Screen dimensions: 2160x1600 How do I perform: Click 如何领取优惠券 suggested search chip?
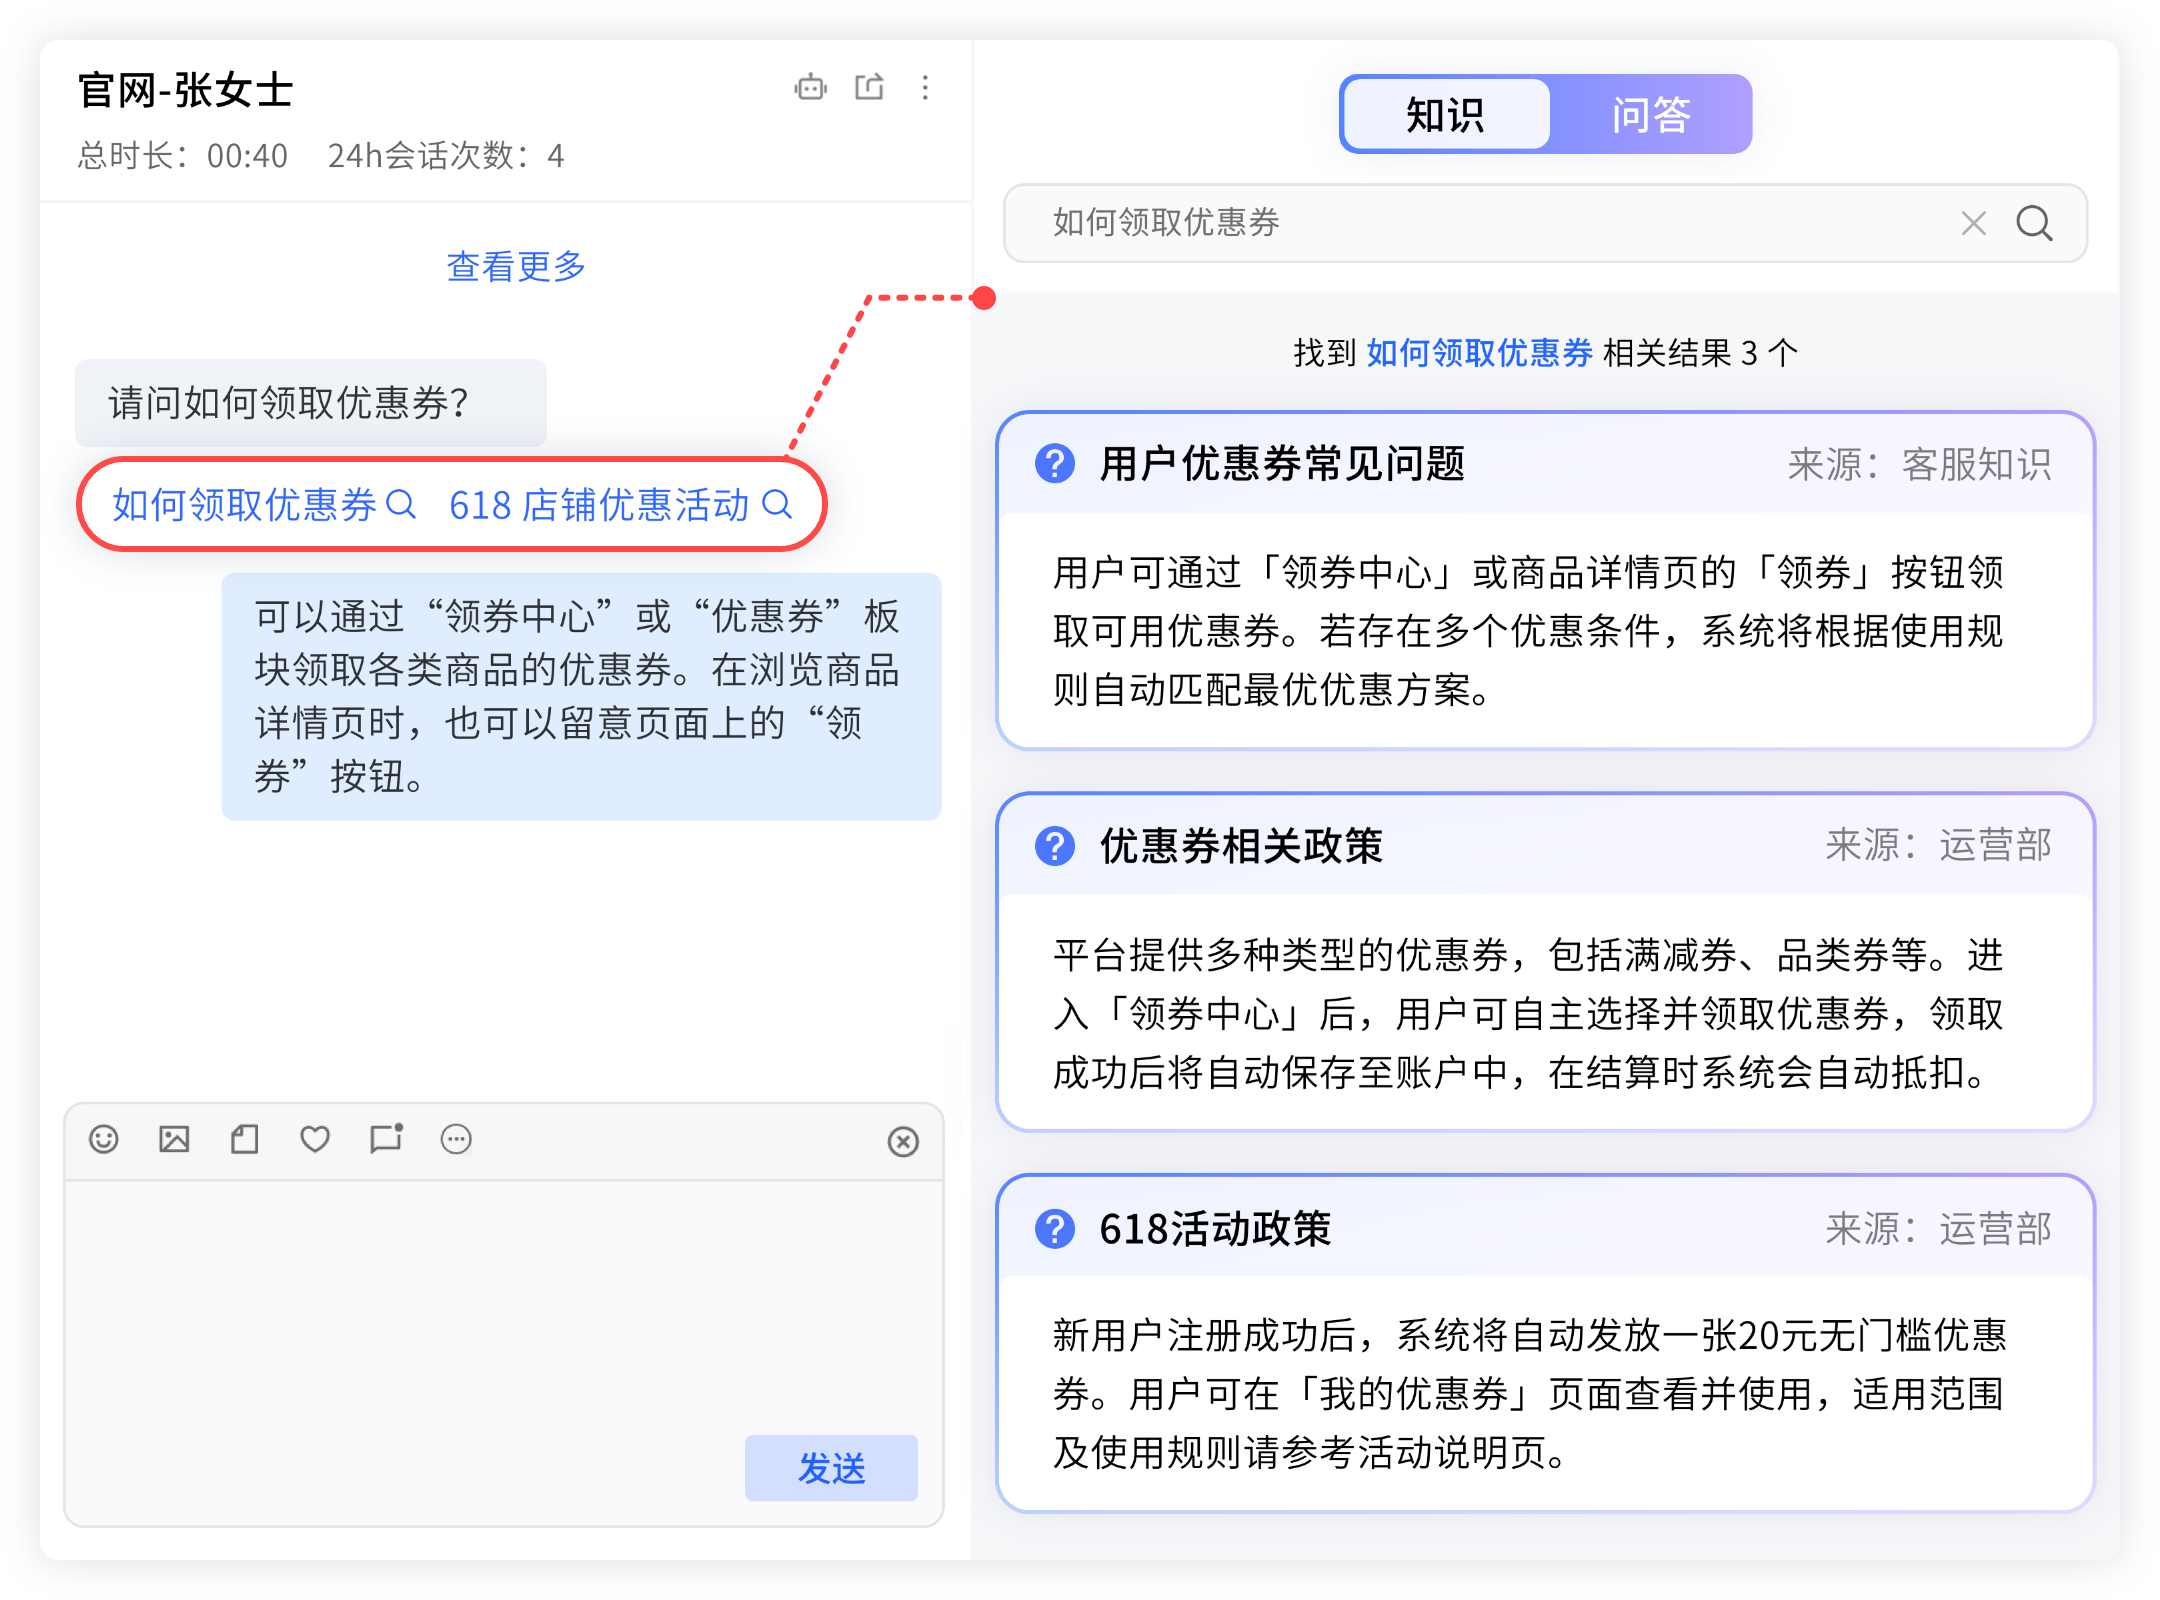263,505
